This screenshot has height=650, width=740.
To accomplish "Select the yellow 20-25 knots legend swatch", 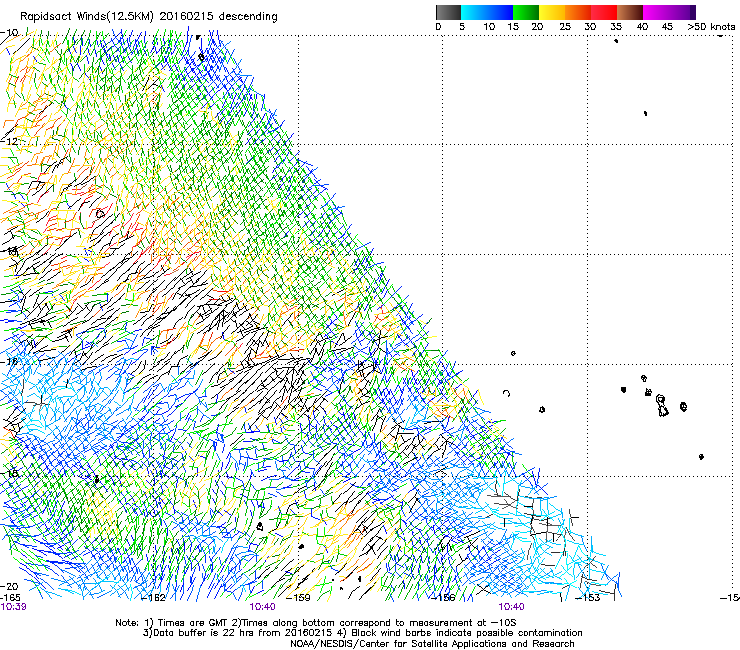I will (x=552, y=12).
